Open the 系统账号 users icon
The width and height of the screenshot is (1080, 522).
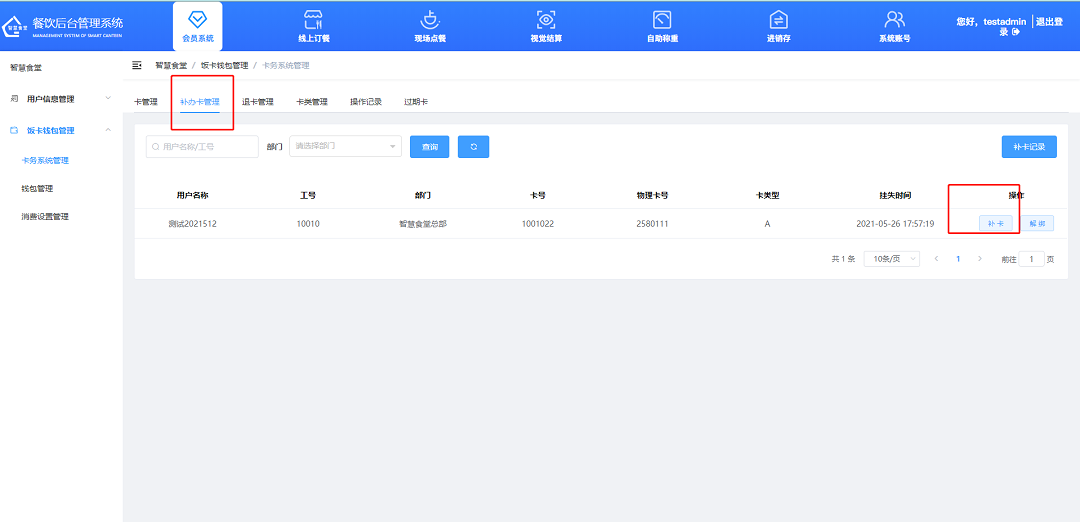click(894, 19)
